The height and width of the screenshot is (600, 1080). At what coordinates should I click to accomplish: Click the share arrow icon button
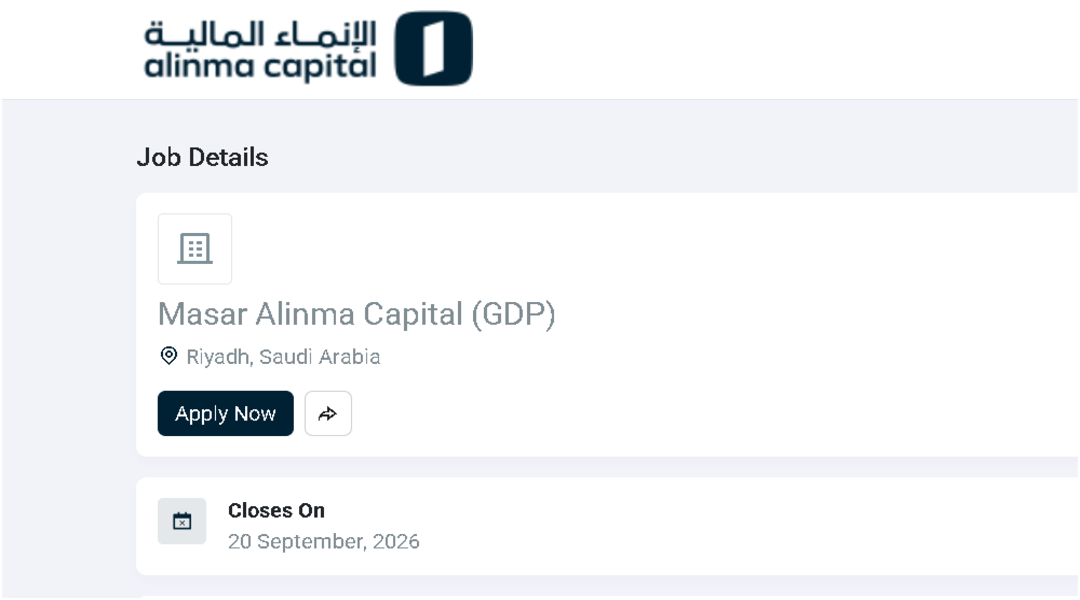coord(328,413)
